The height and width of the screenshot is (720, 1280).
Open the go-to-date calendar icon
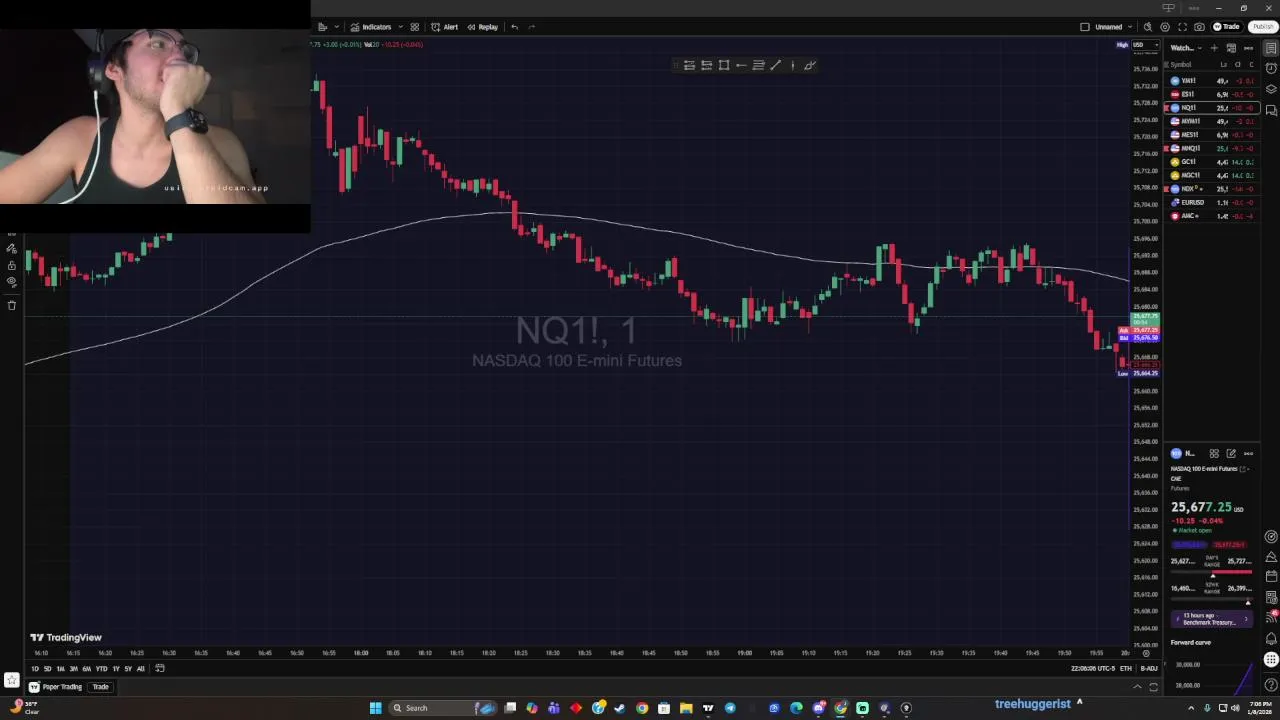click(160, 669)
